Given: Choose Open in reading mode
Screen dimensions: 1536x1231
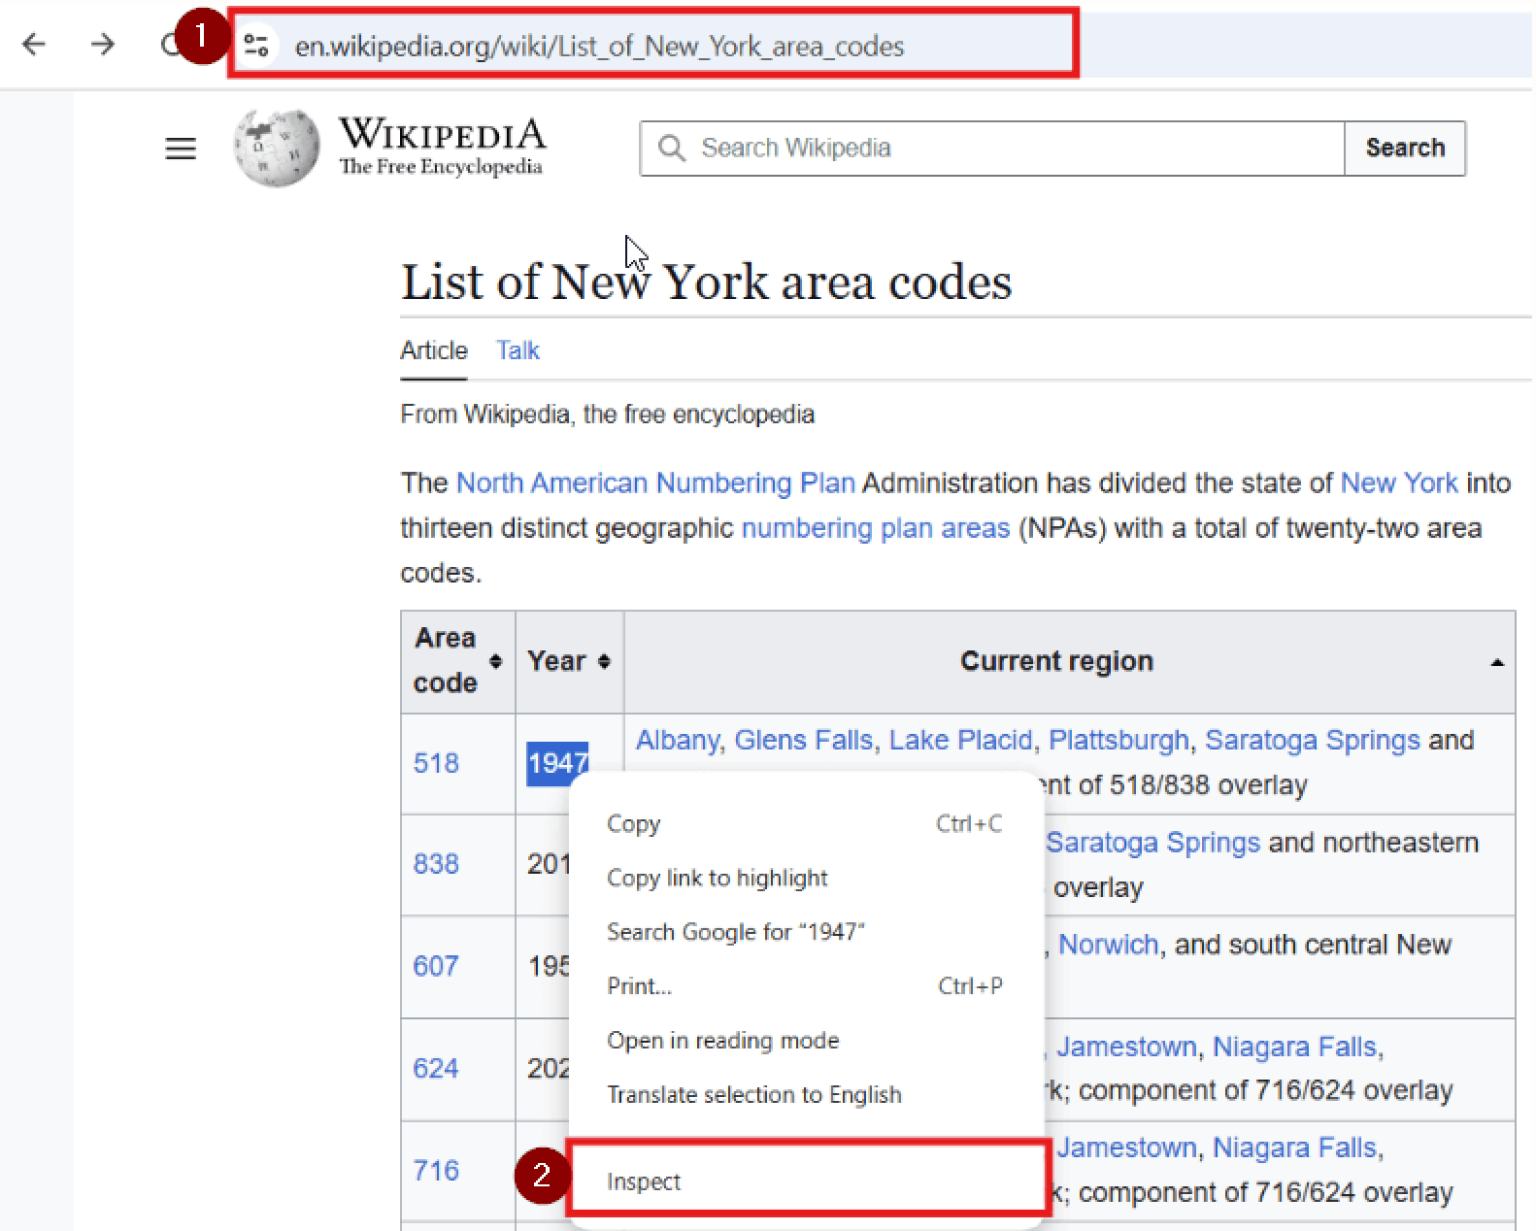Looking at the screenshot, I should pyautogui.click(x=804, y=1040).
